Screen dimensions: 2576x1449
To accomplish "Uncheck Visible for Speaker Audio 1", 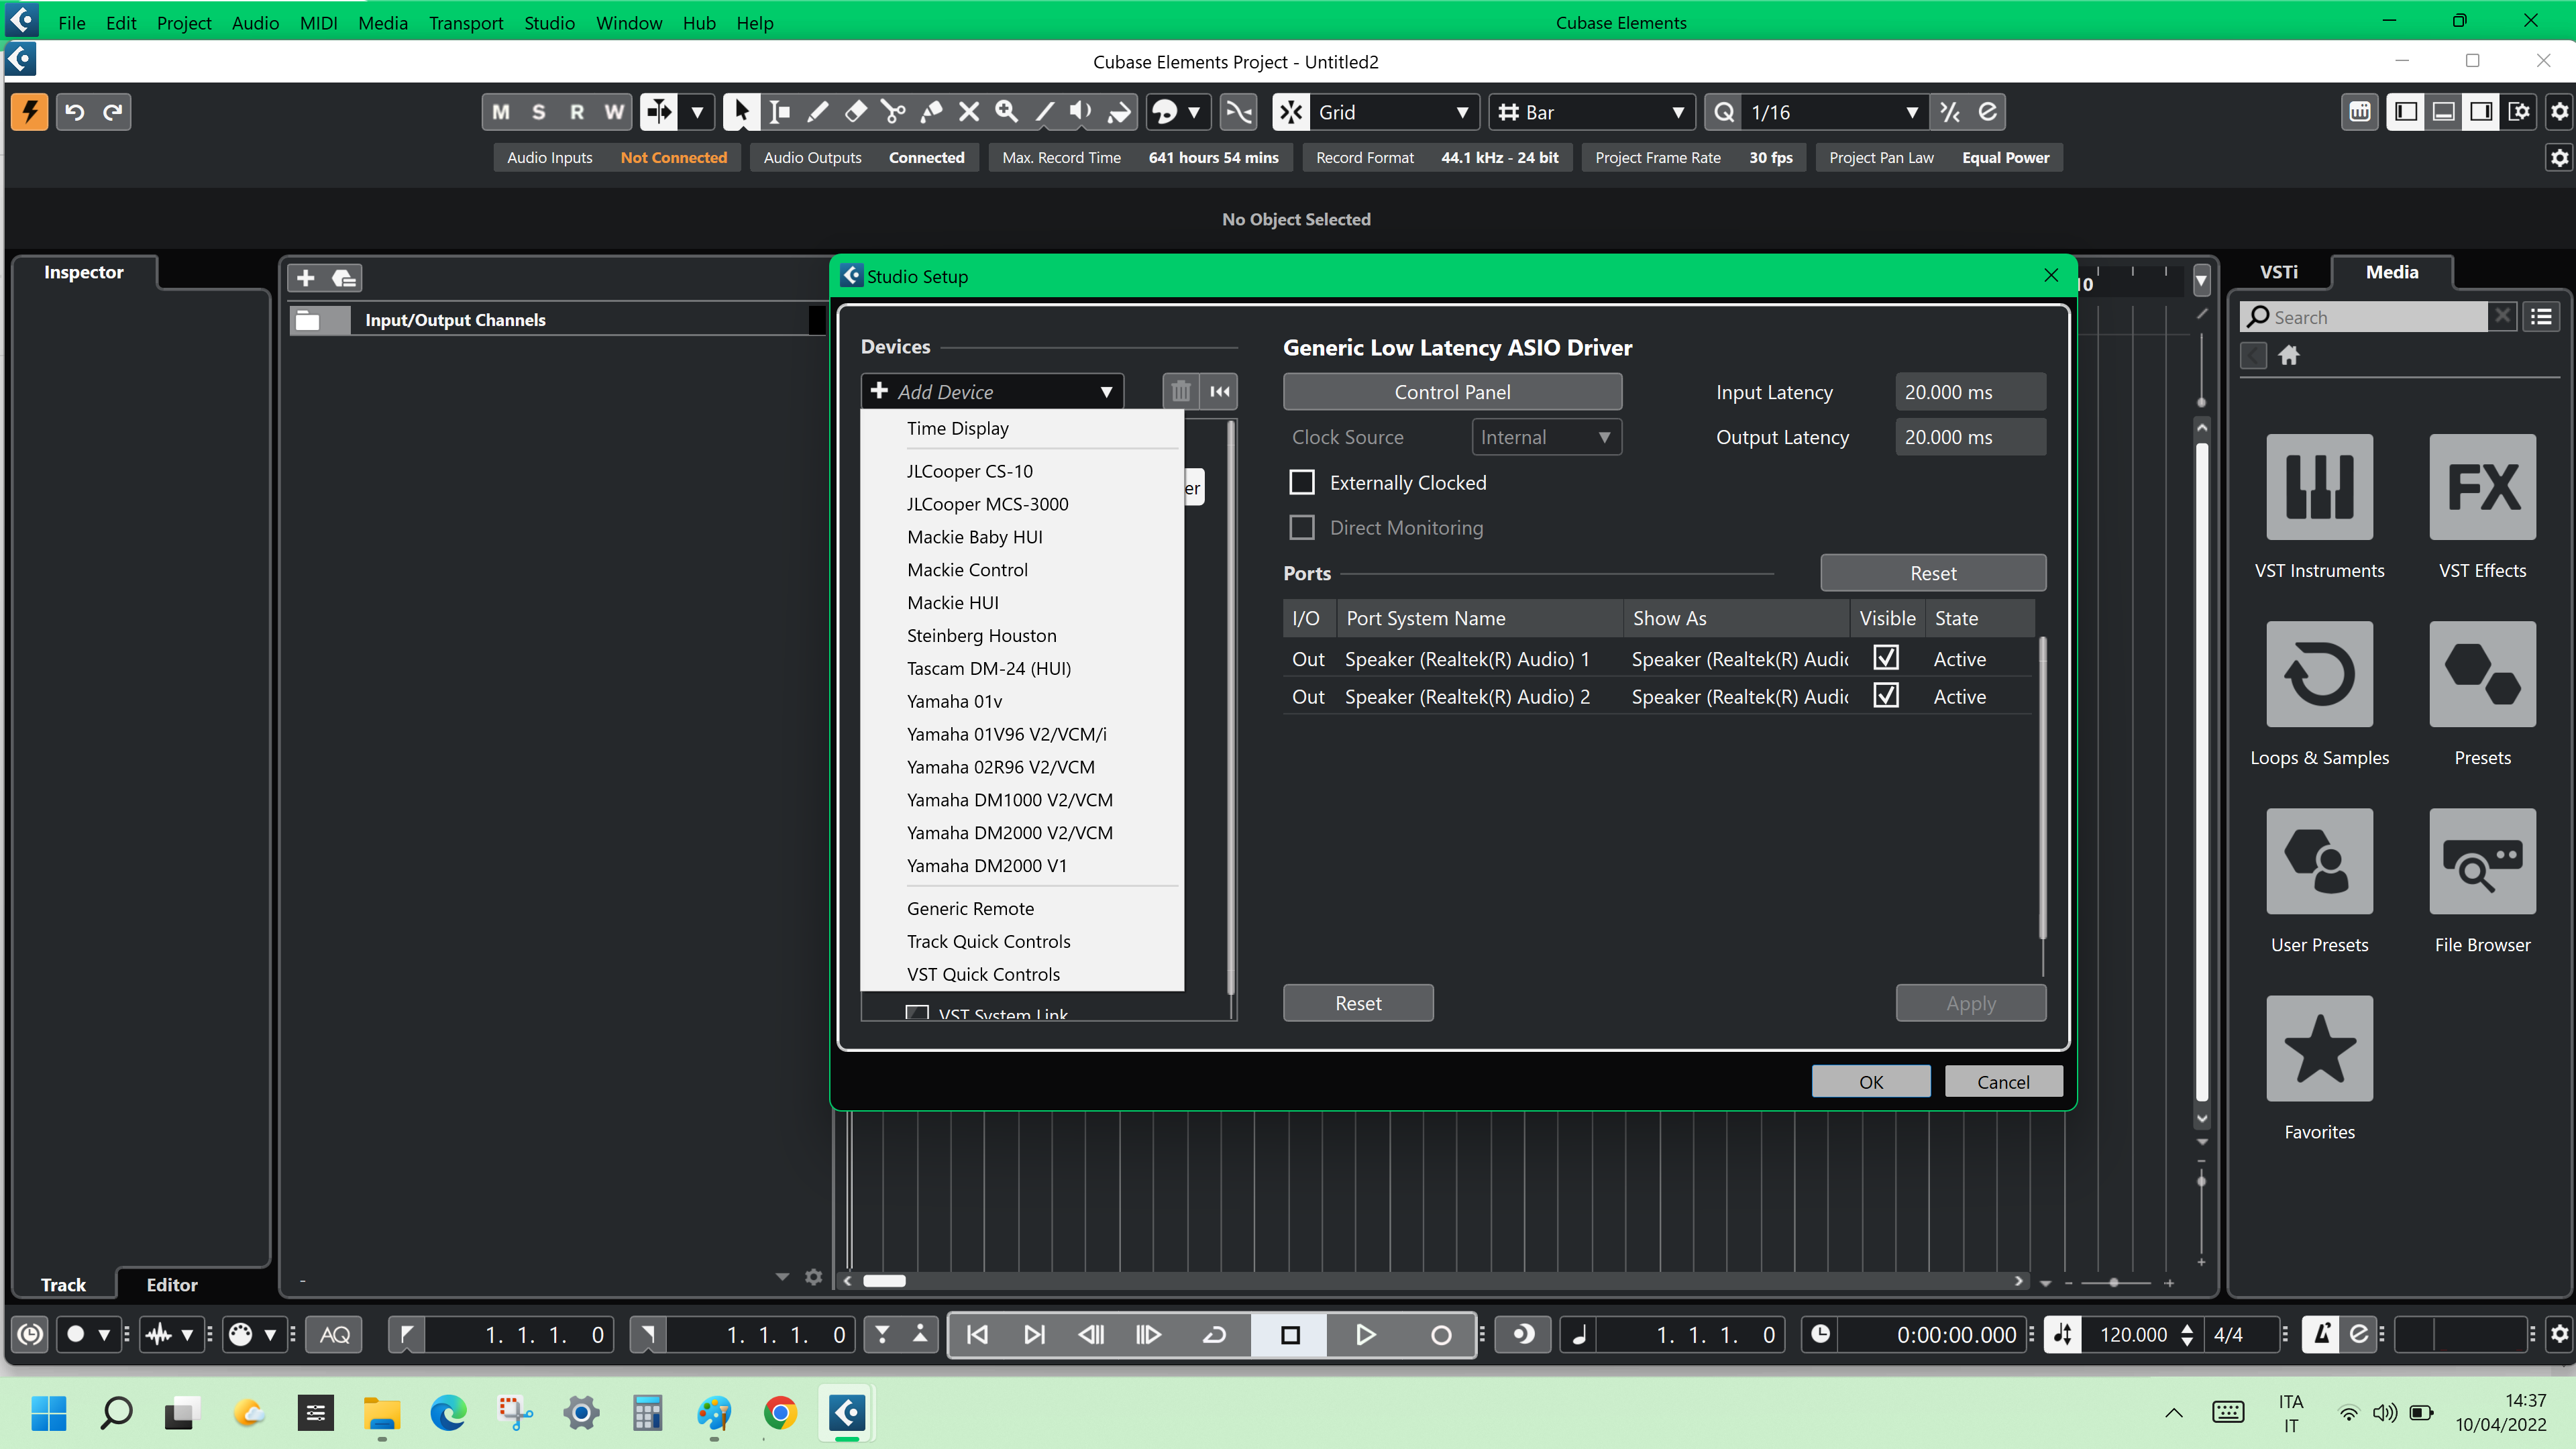I will point(1886,658).
